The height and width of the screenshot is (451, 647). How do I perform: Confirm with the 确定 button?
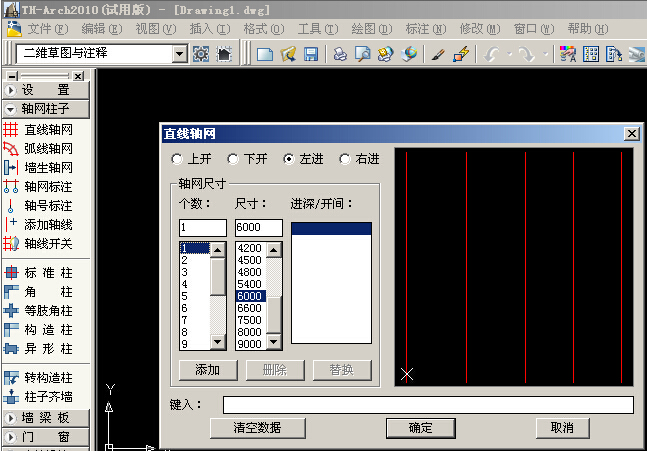(420, 428)
